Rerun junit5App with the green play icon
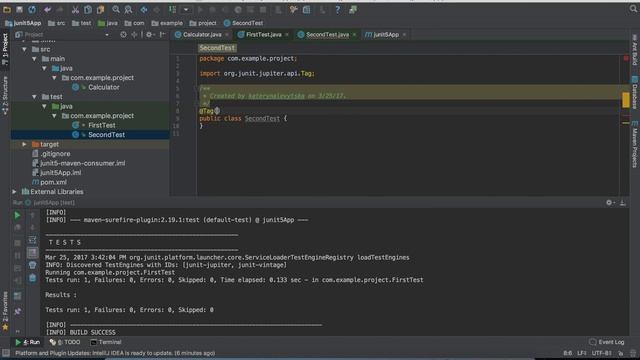Image resolution: width=640 pixels, height=360 pixels. pyautogui.click(x=18, y=215)
